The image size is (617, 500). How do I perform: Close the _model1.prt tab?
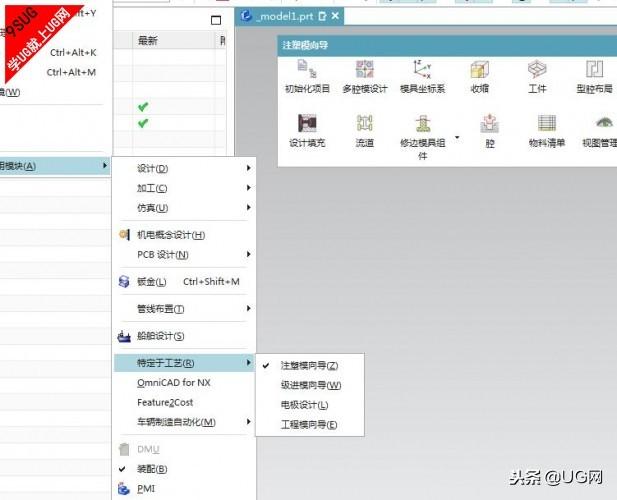(x=335, y=16)
